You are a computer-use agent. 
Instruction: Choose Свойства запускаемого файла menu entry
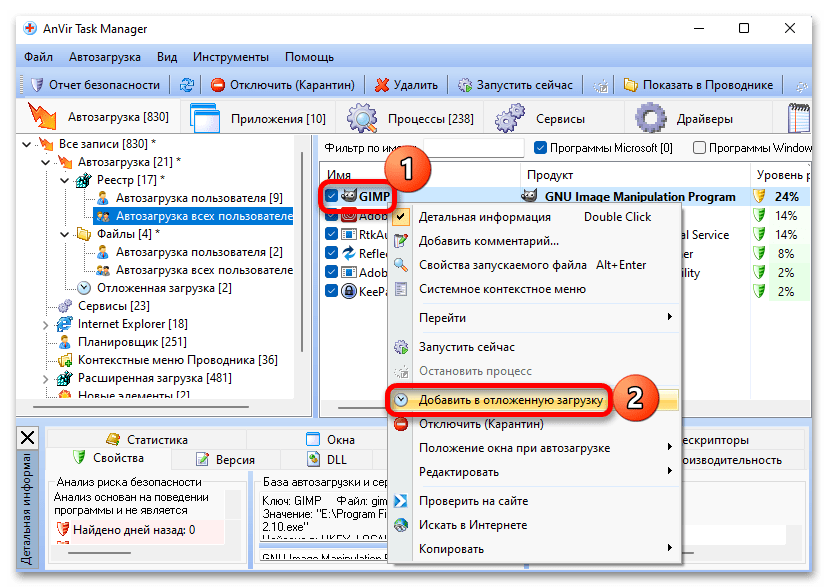point(533,265)
